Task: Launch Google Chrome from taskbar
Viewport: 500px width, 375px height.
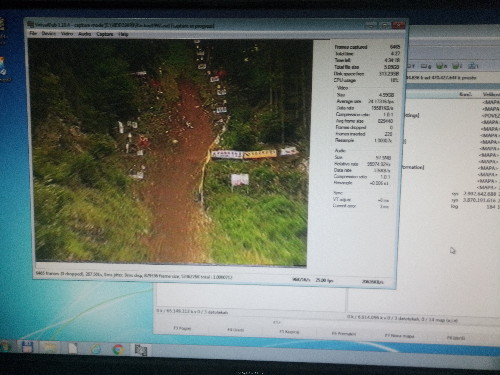Action: 118,350
